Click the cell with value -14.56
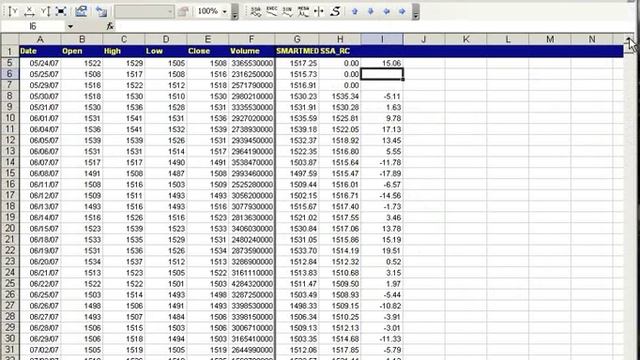 click(x=382, y=196)
